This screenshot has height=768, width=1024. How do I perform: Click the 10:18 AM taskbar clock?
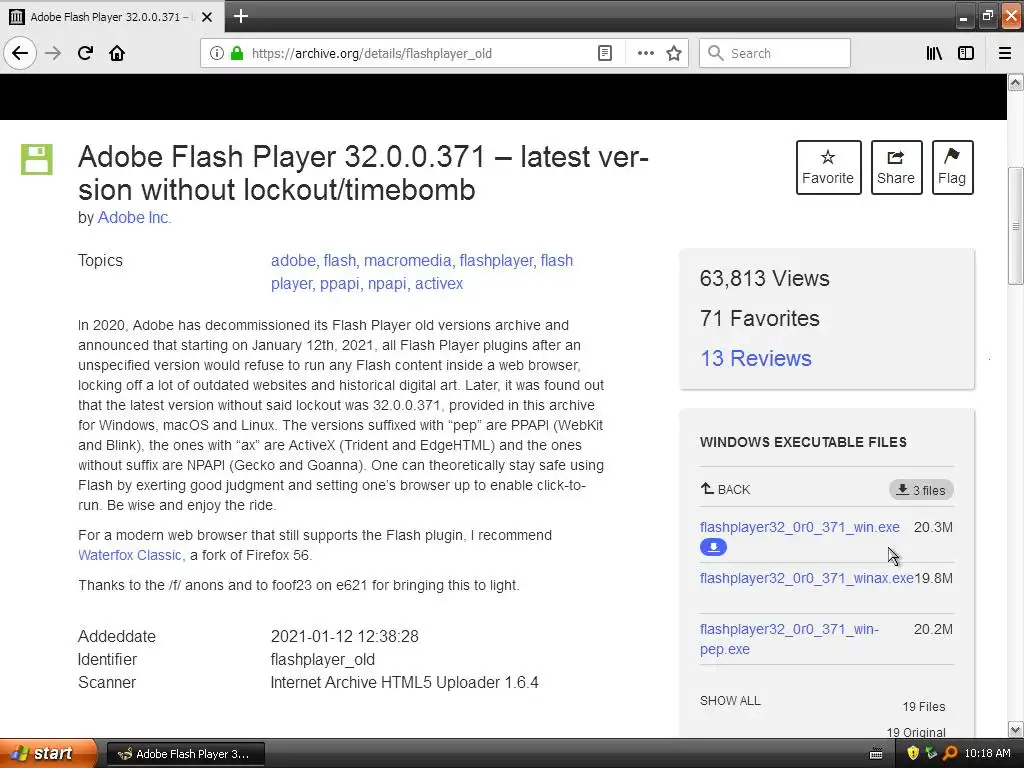point(987,753)
